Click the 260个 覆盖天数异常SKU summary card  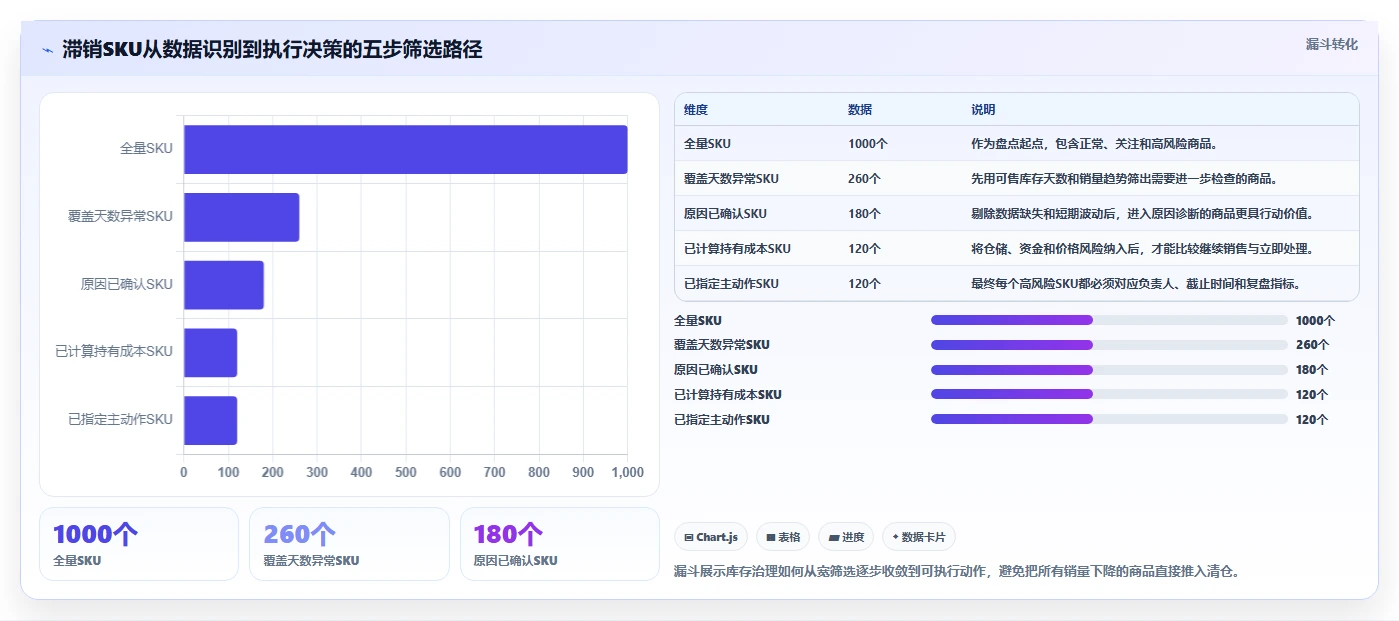point(349,544)
